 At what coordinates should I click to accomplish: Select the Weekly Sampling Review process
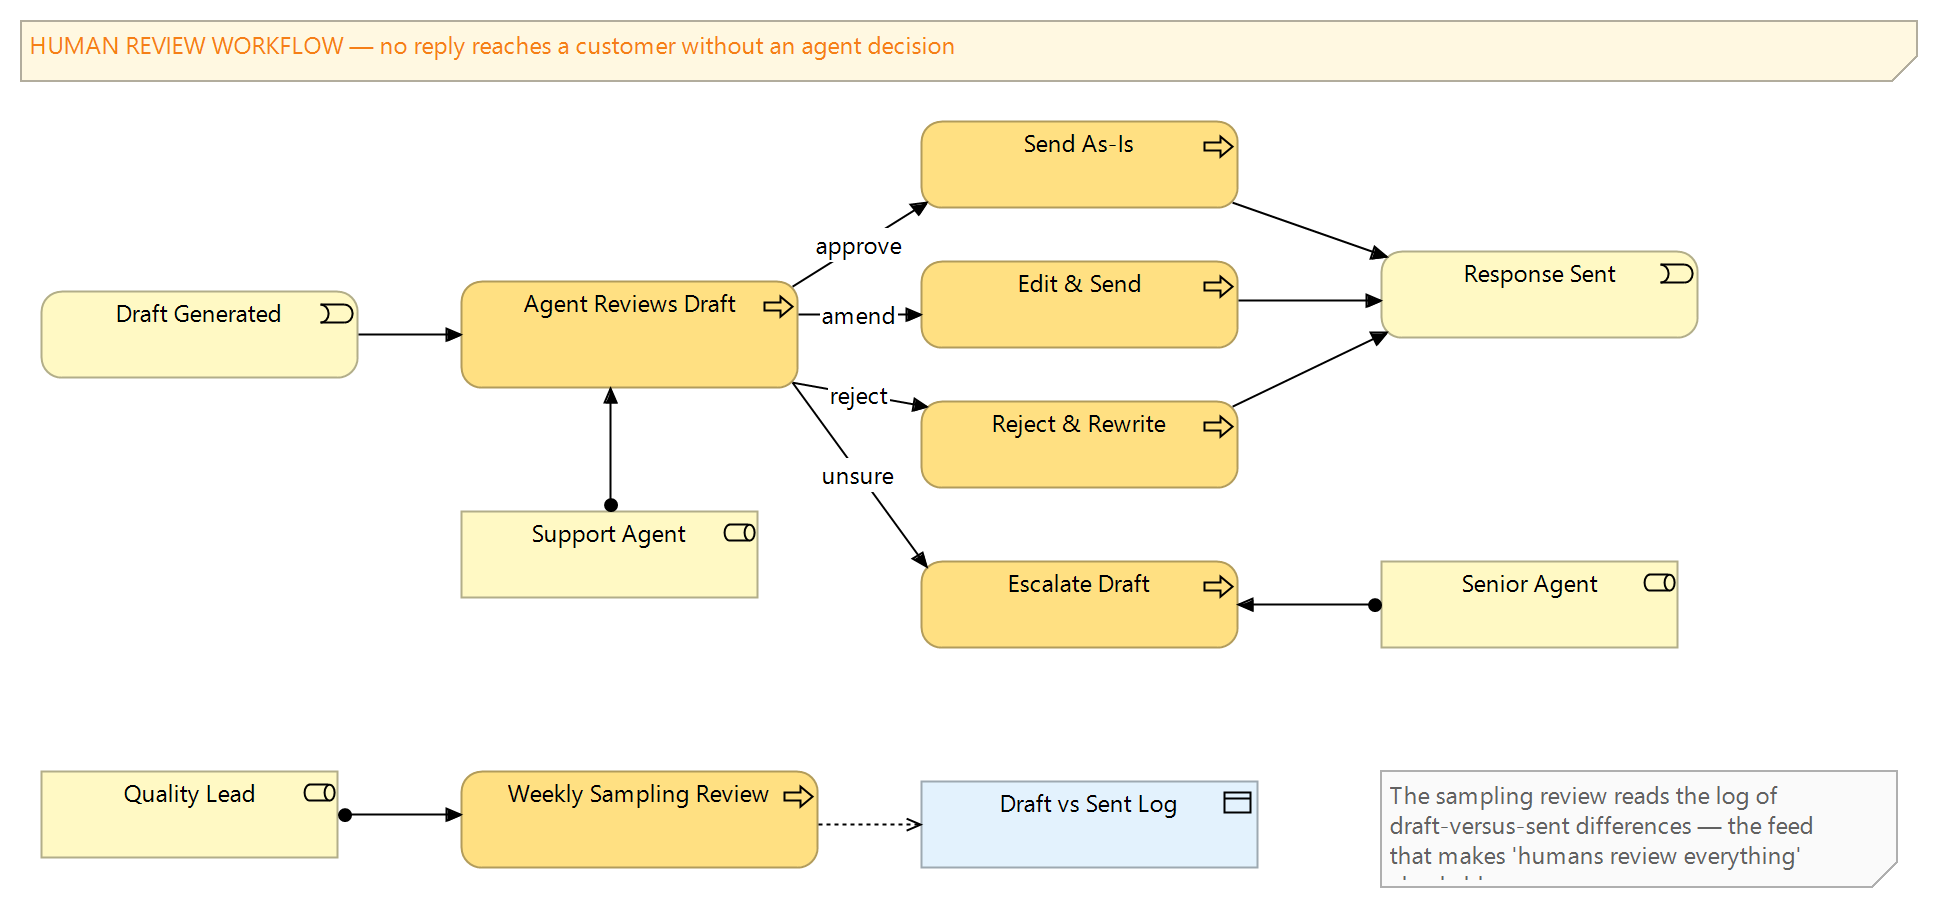640,820
